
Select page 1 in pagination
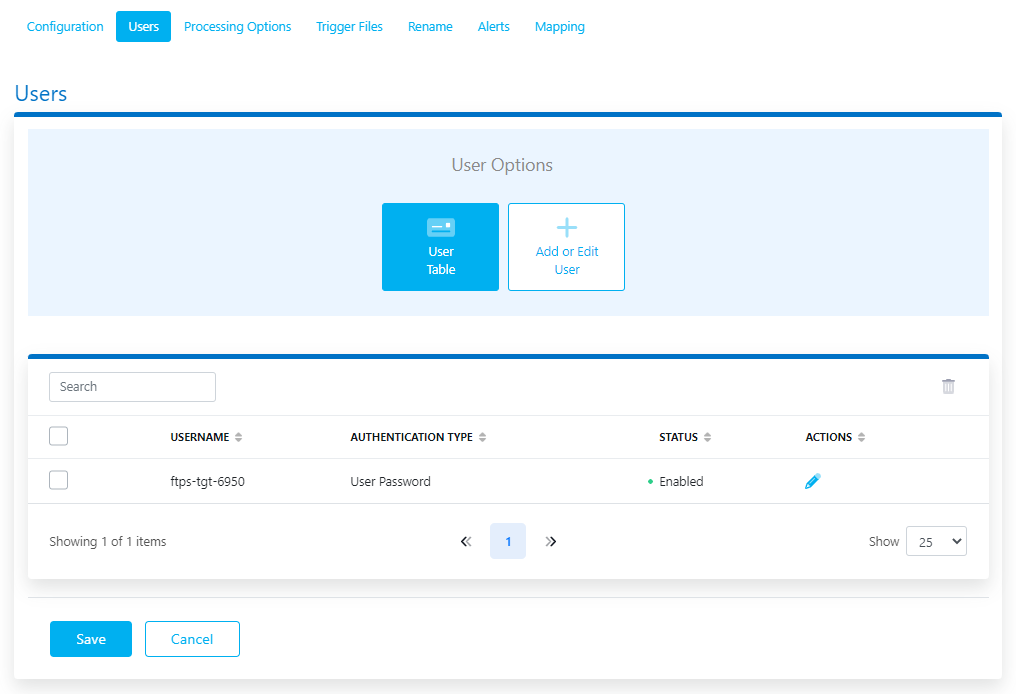click(508, 541)
